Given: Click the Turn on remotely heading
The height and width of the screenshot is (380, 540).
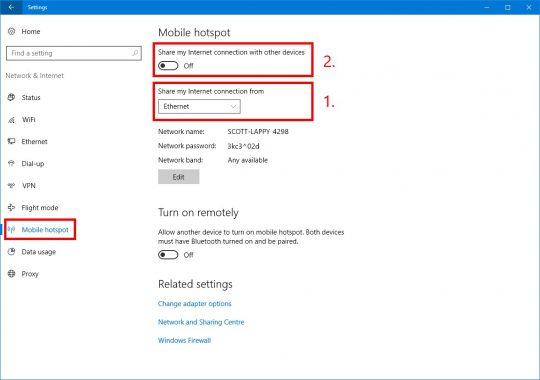Looking at the screenshot, I should pyautogui.click(x=198, y=213).
